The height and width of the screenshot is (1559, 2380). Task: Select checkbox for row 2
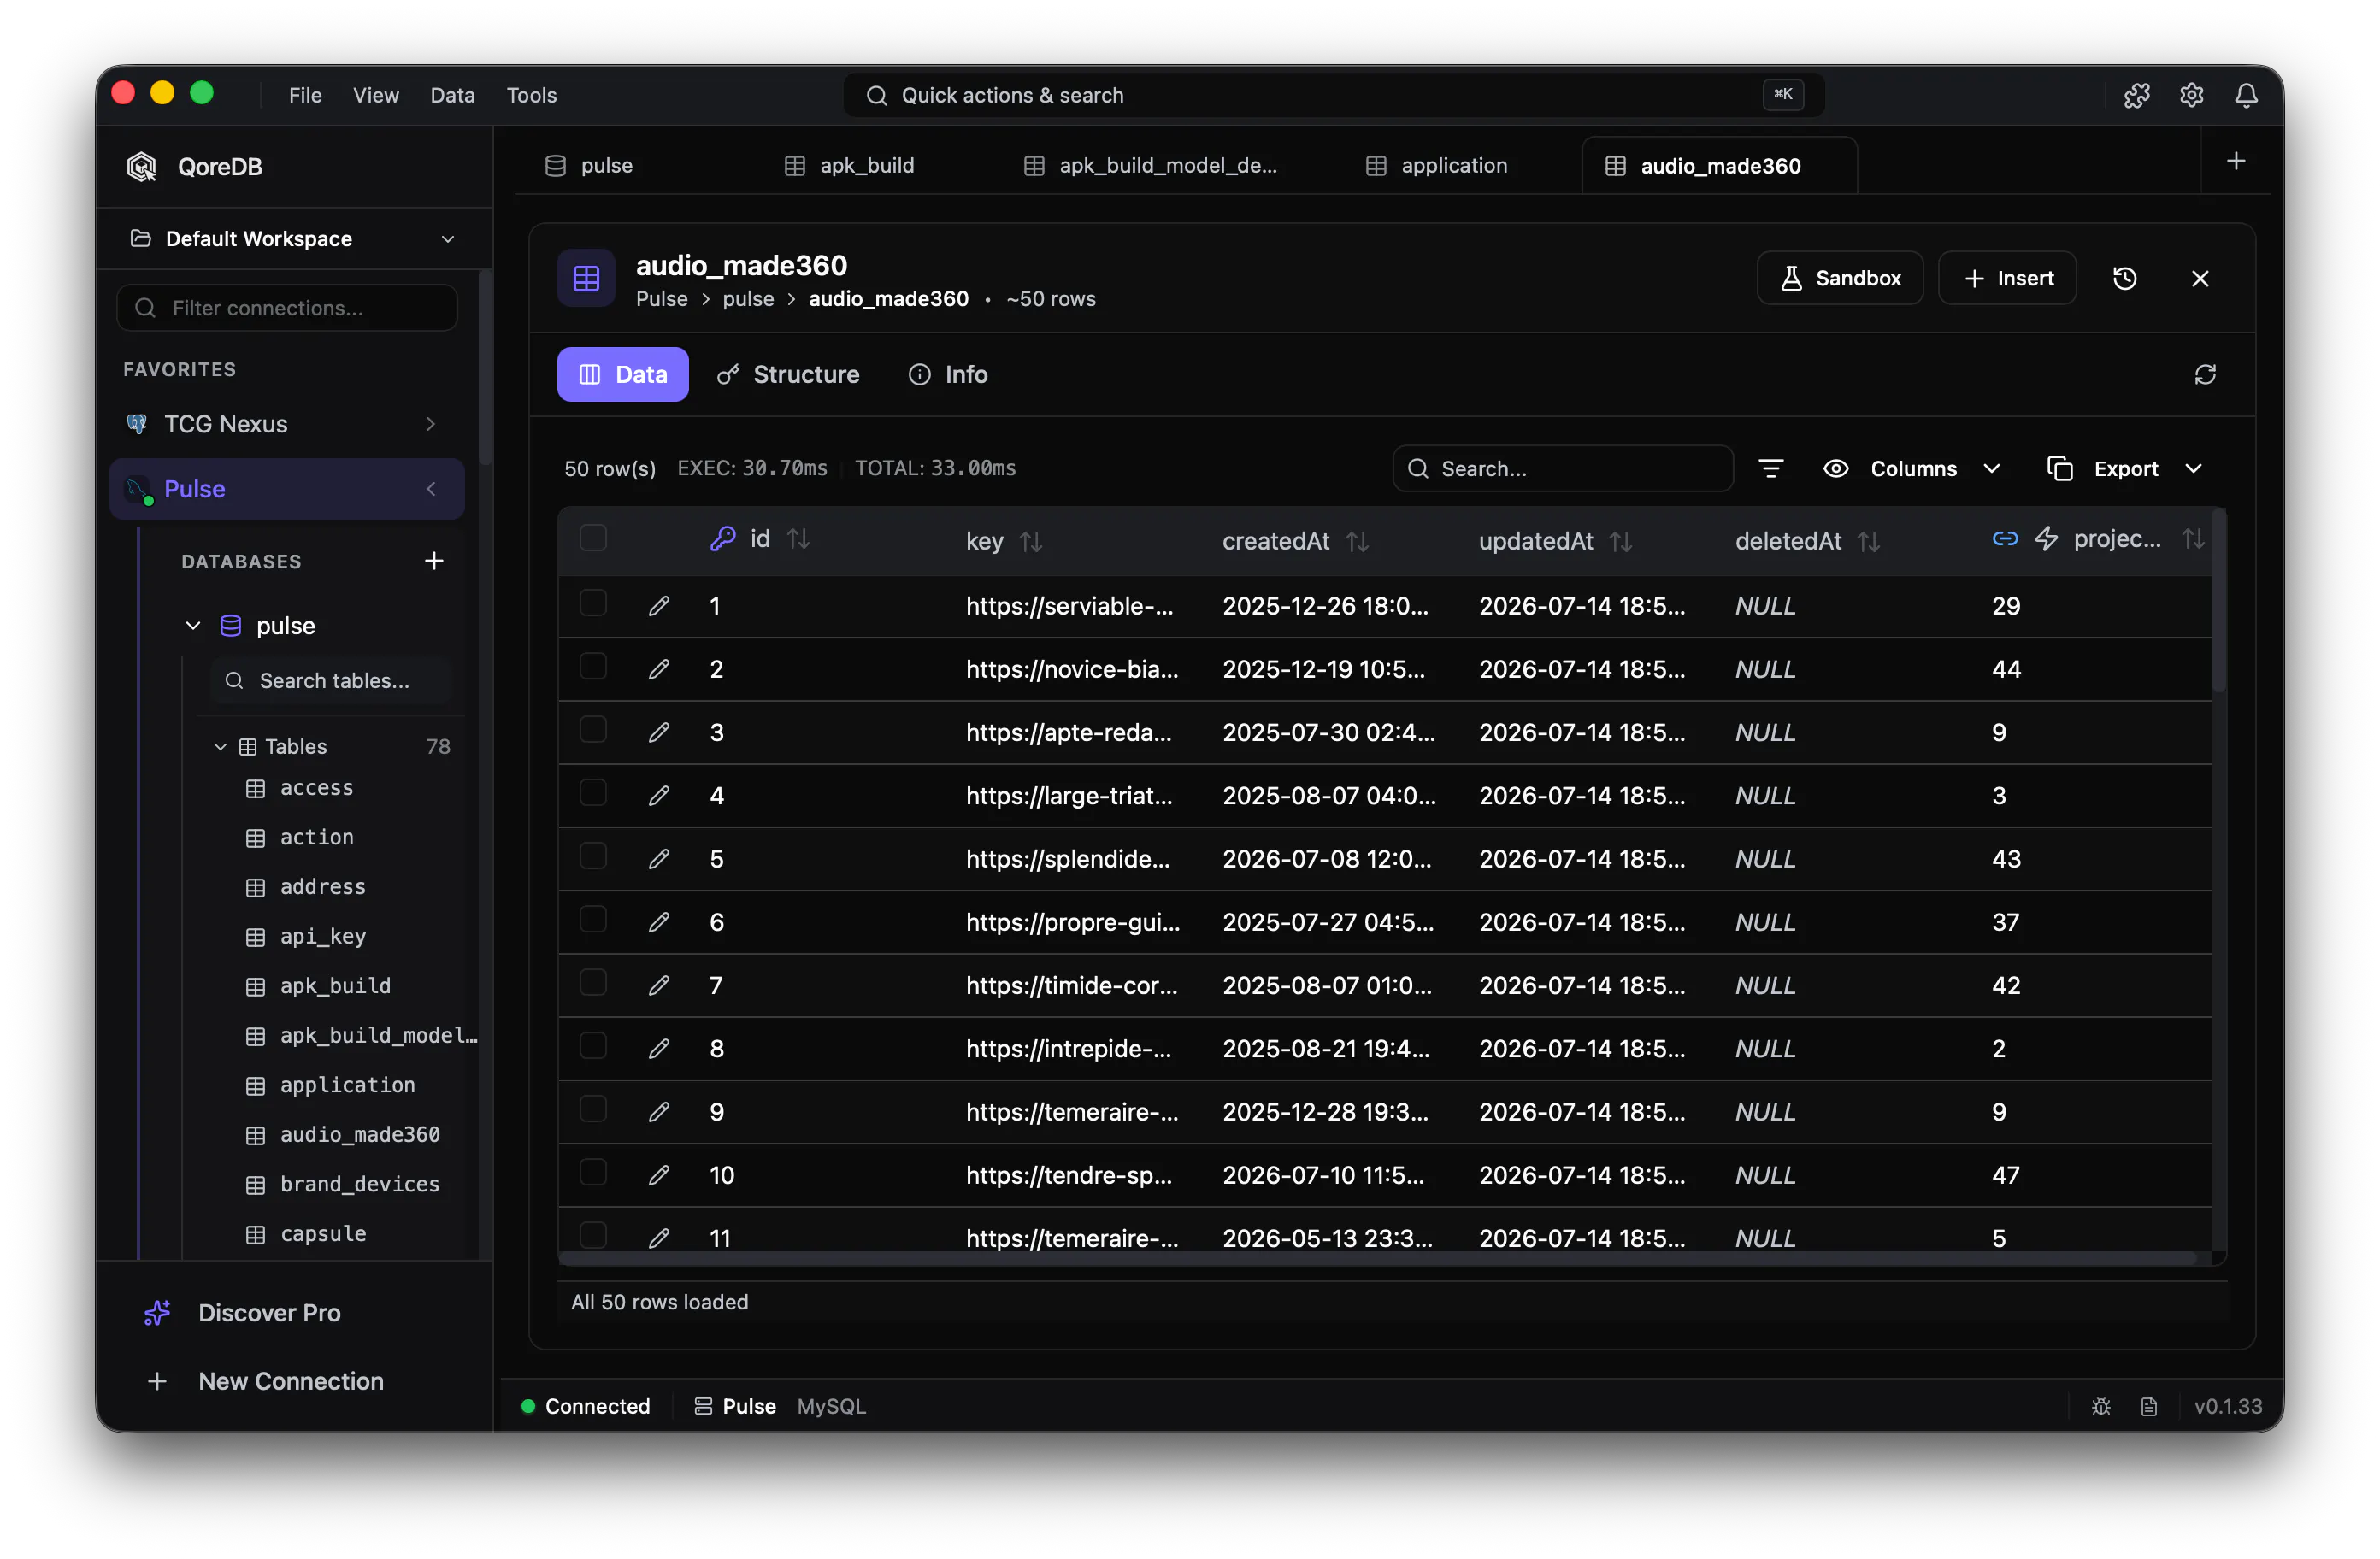click(593, 666)
